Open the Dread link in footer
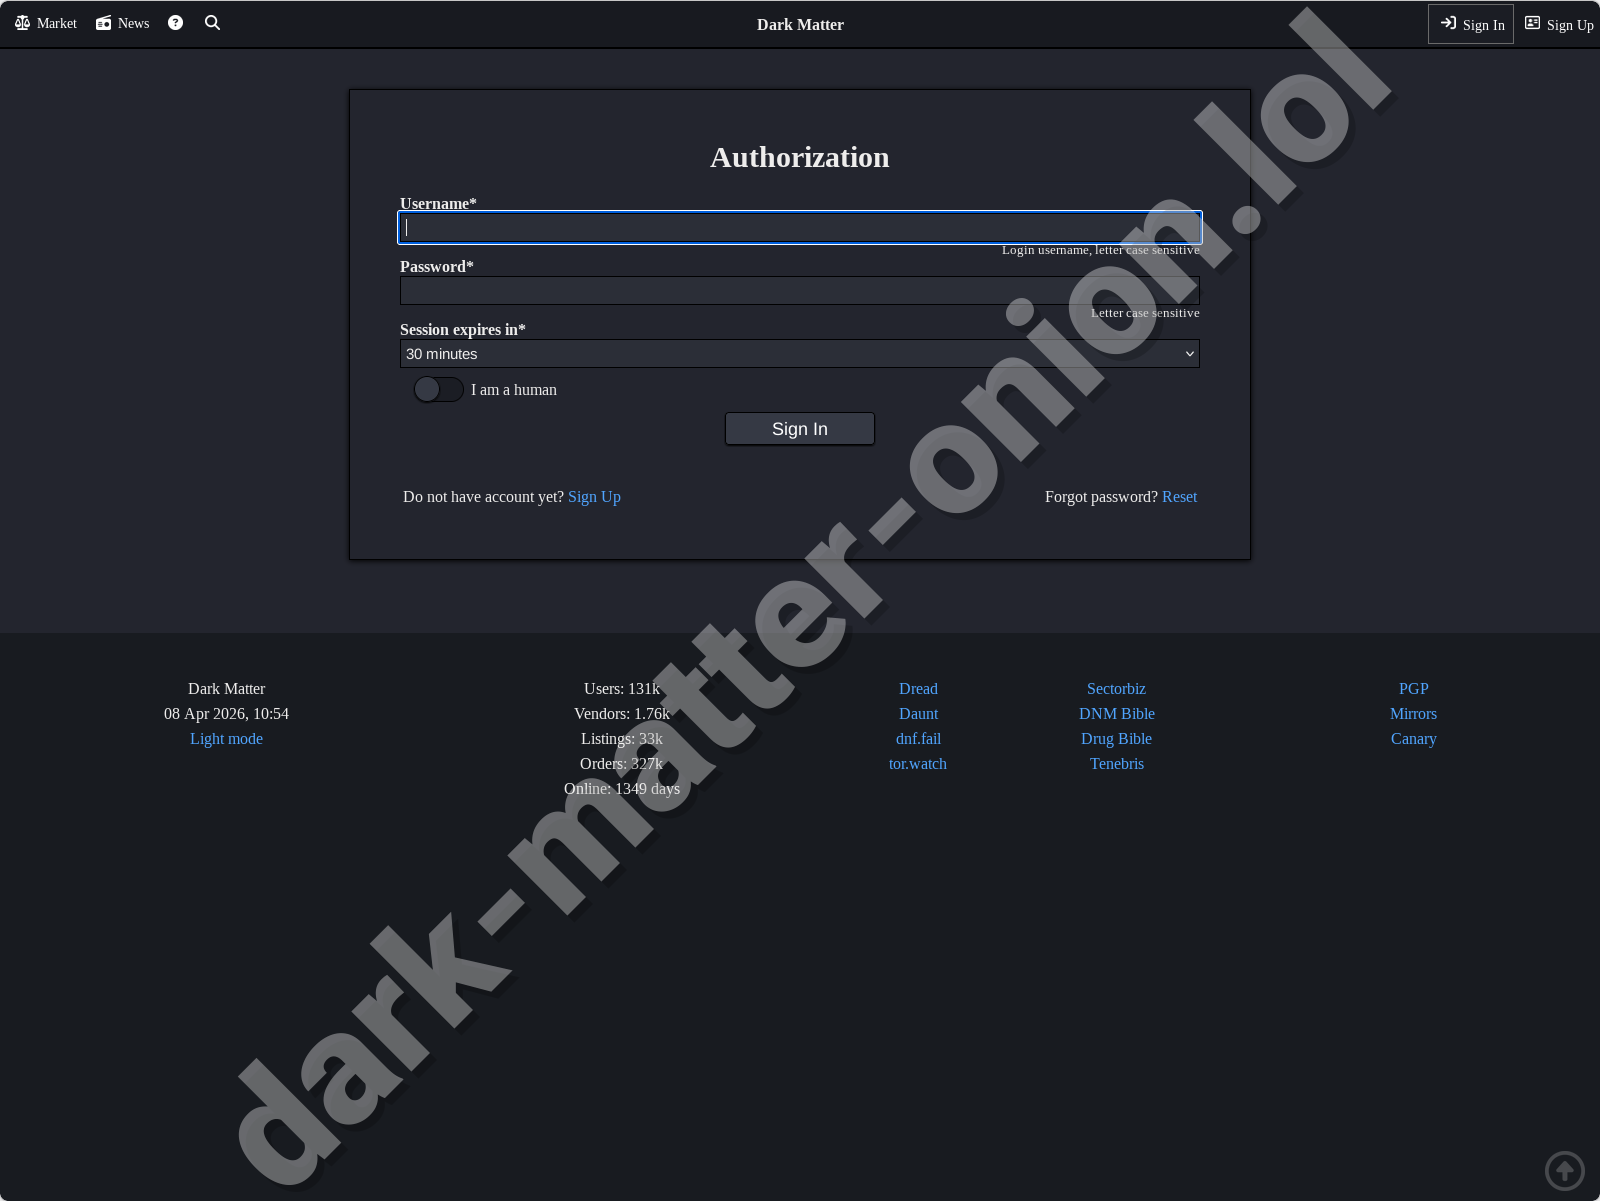This screenshot has height=1201, width=1600. 917,688
